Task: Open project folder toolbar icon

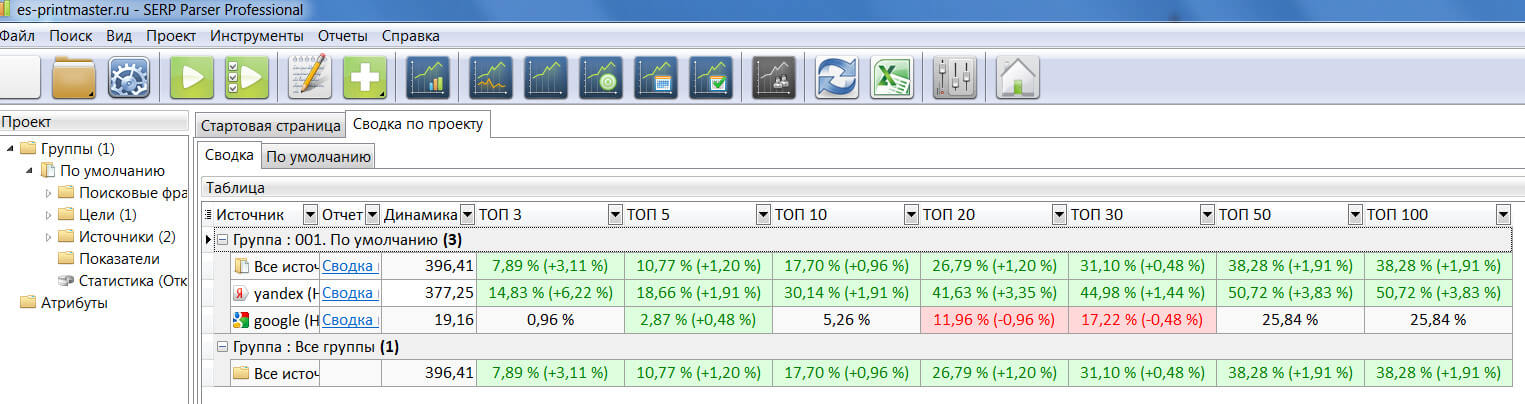Action: point(74,77)
